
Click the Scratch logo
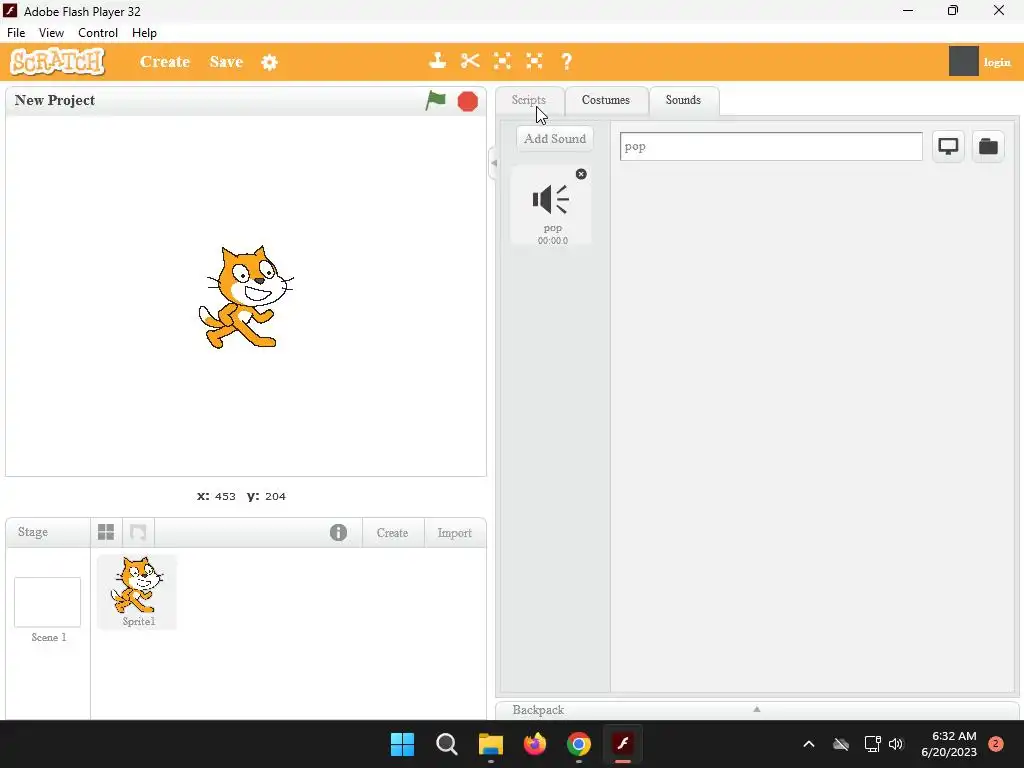click(x=57, y=62)
